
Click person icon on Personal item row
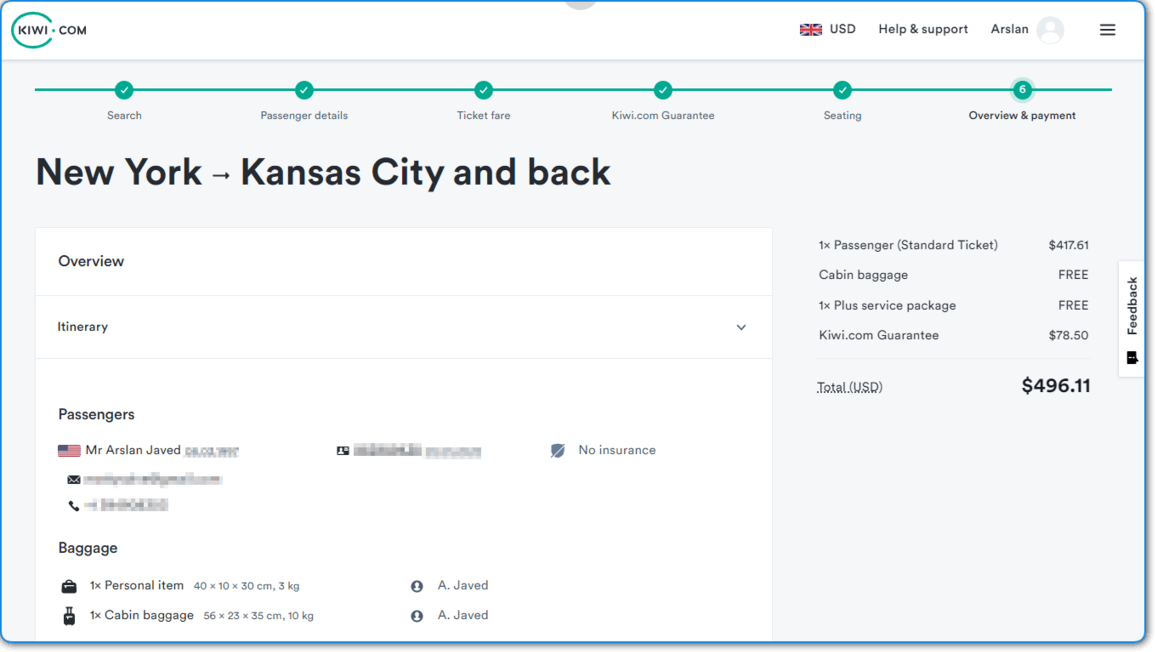417,586
